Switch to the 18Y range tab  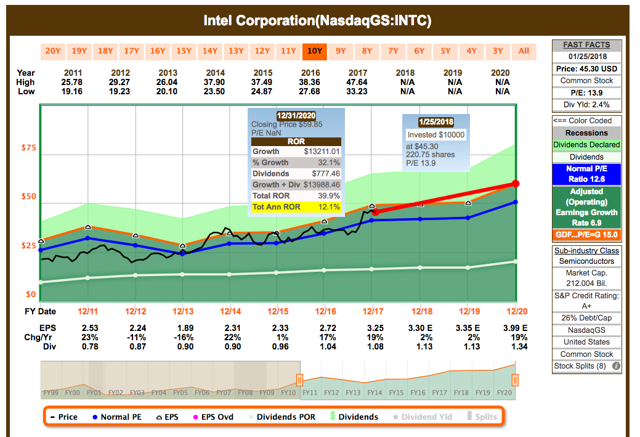(105, 51)
